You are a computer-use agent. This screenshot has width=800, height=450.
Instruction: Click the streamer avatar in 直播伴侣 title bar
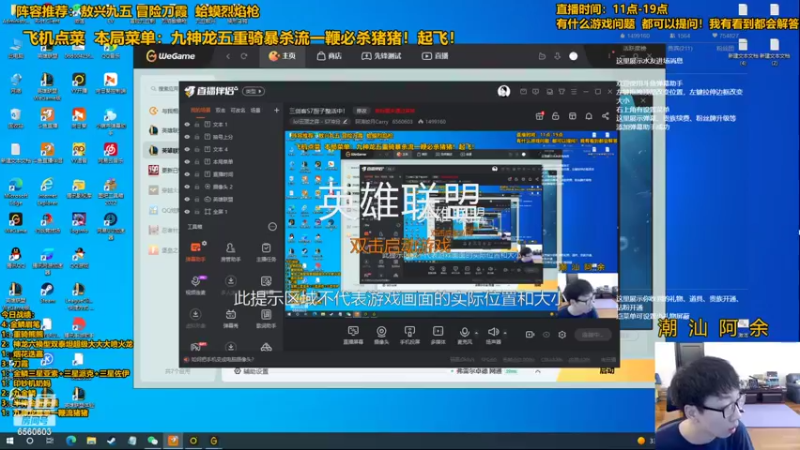(504, 91)
